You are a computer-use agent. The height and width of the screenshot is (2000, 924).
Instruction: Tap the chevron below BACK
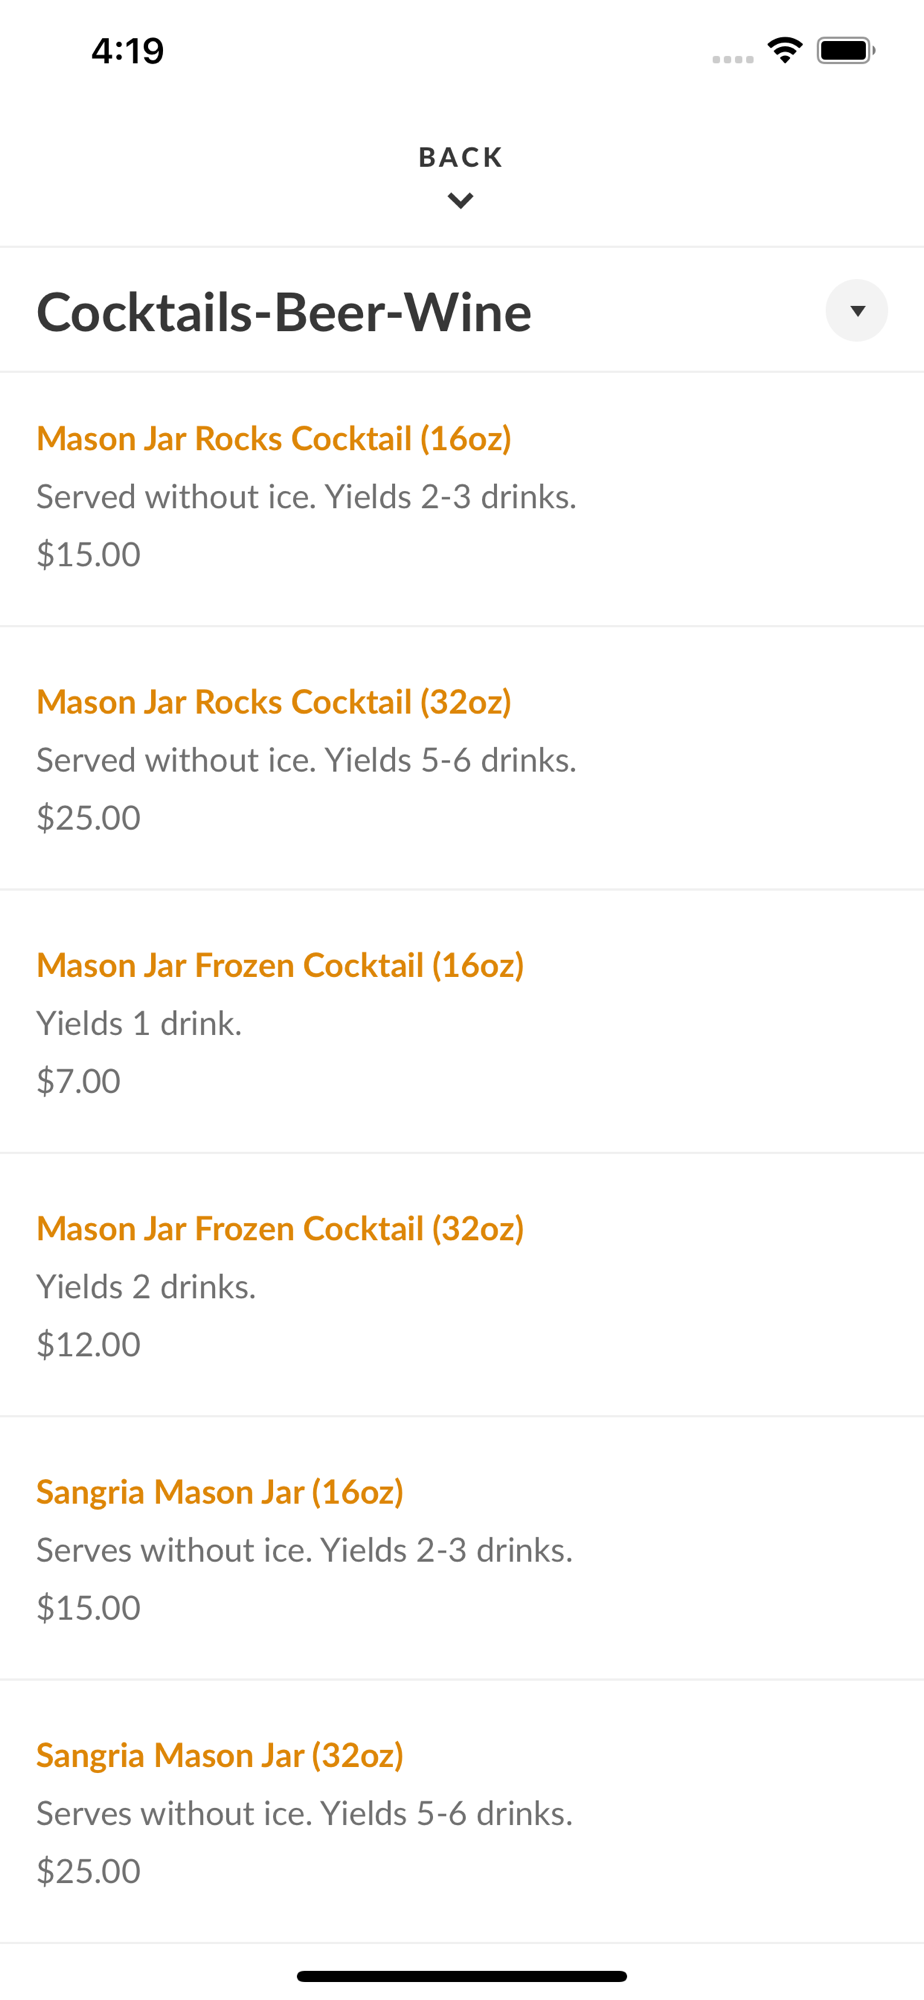460,201
